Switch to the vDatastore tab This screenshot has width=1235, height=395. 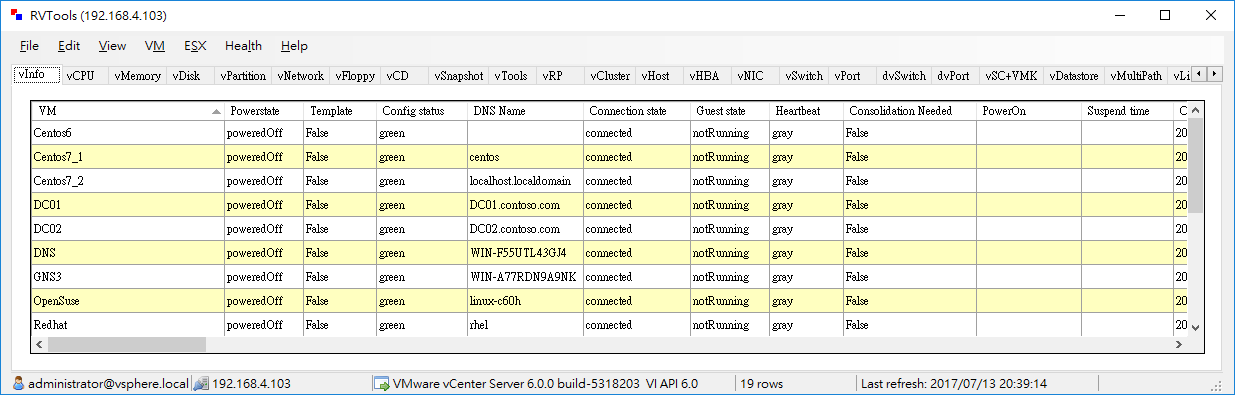(x=1075, y=75)
